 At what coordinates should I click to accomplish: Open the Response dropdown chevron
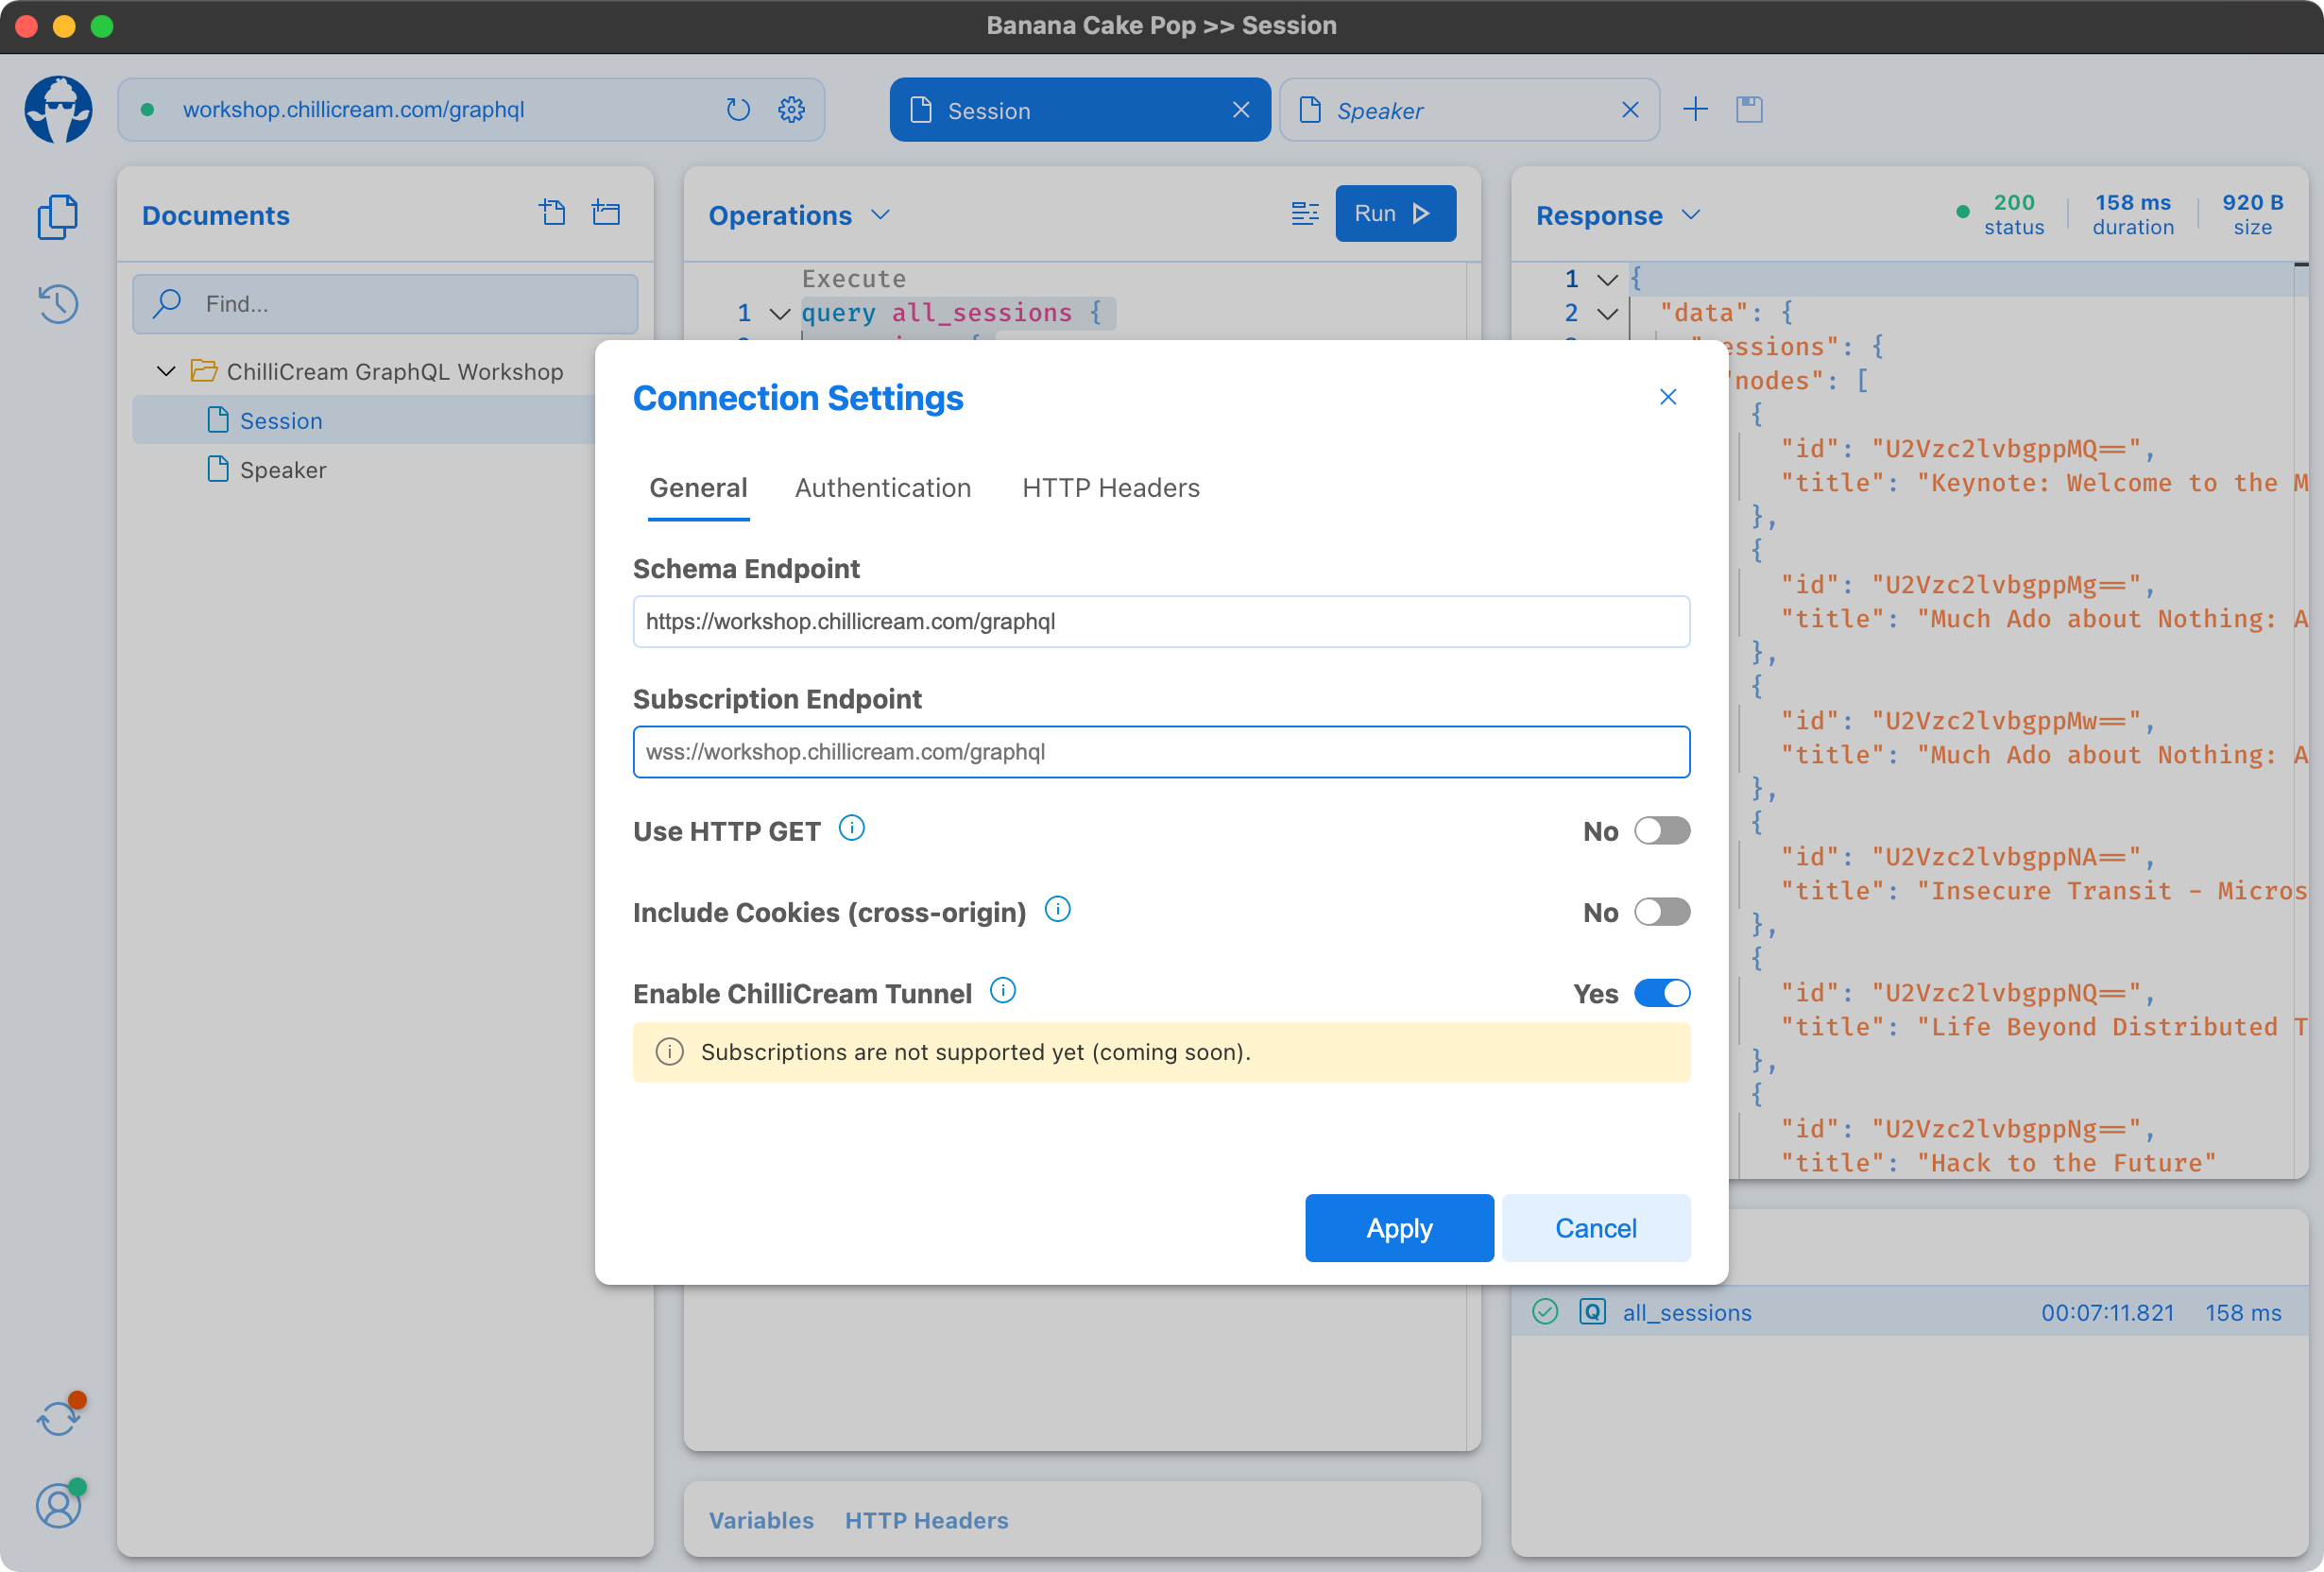[1691, 215]
